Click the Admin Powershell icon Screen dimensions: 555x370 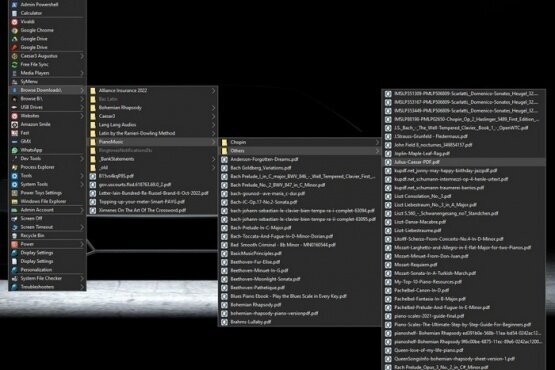click(15, 5)
